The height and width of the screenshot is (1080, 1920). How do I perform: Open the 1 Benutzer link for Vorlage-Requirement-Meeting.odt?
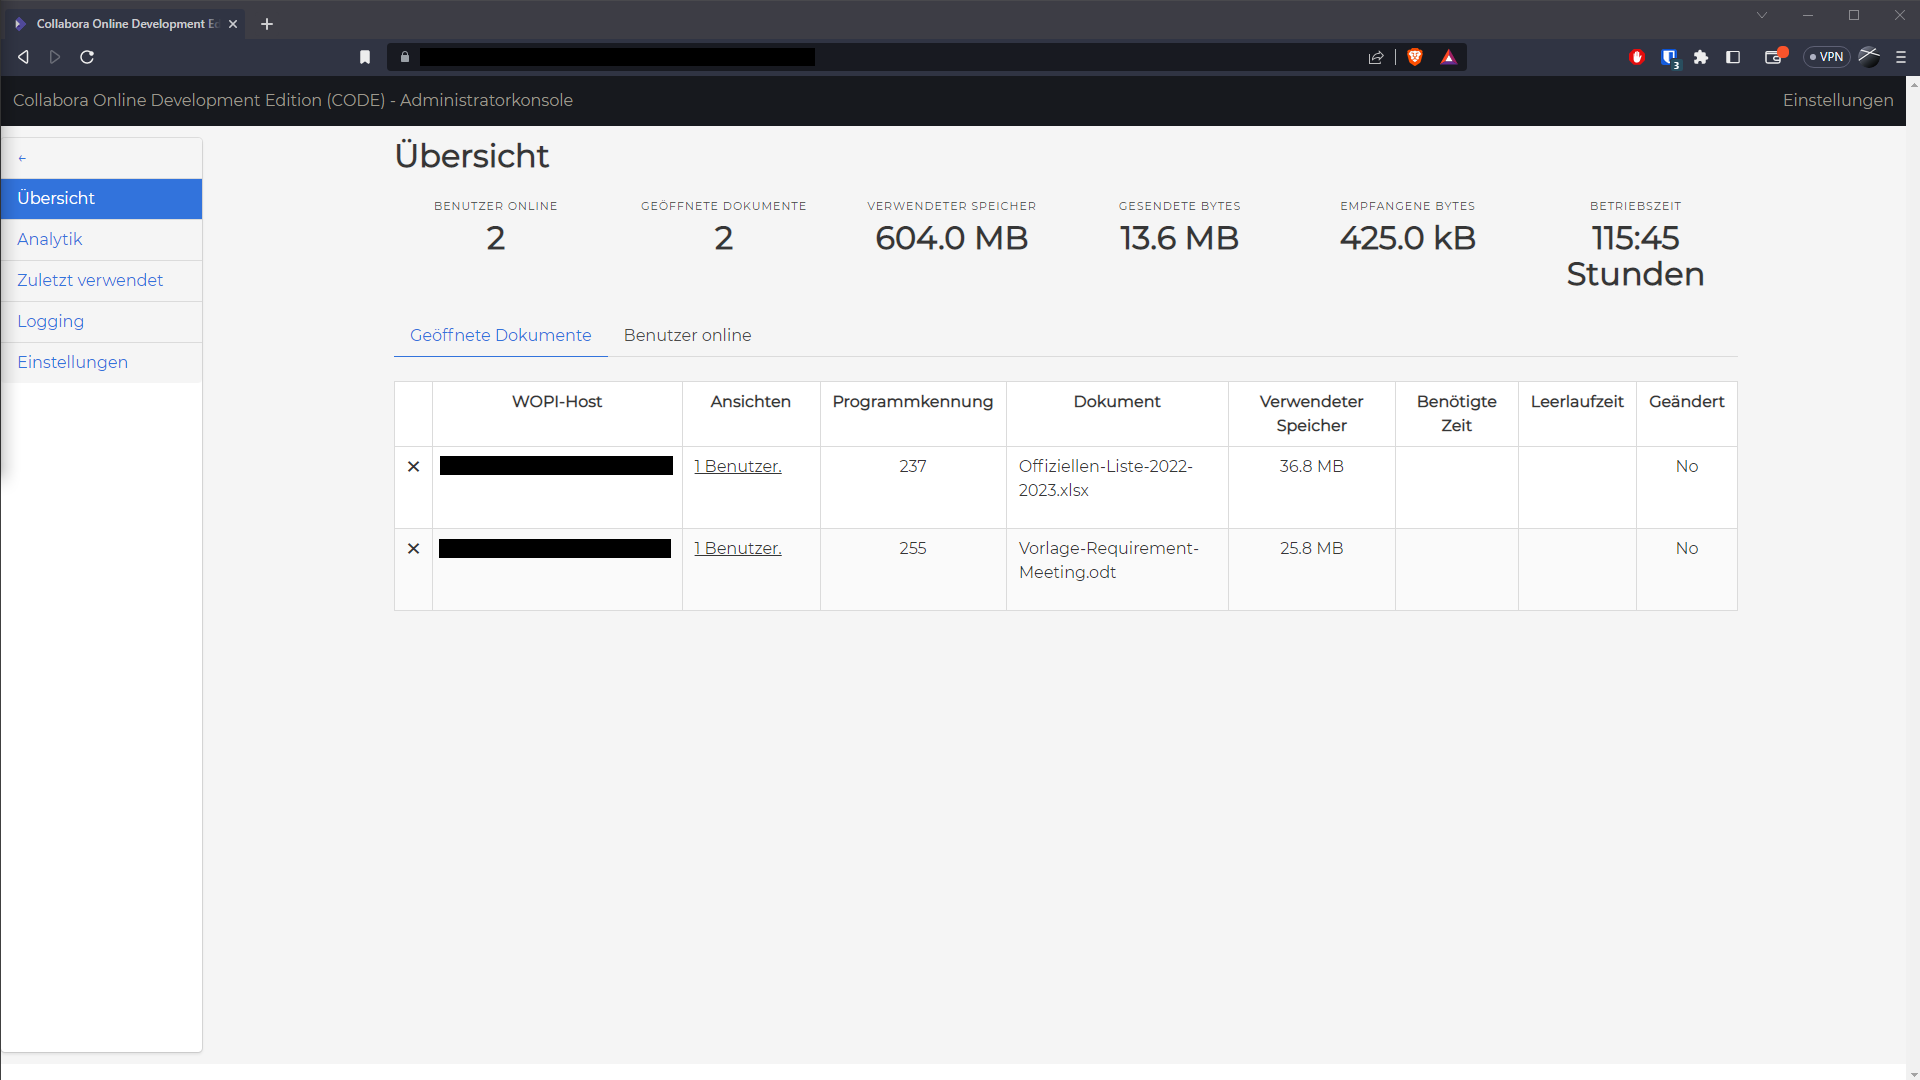(737, 548)
